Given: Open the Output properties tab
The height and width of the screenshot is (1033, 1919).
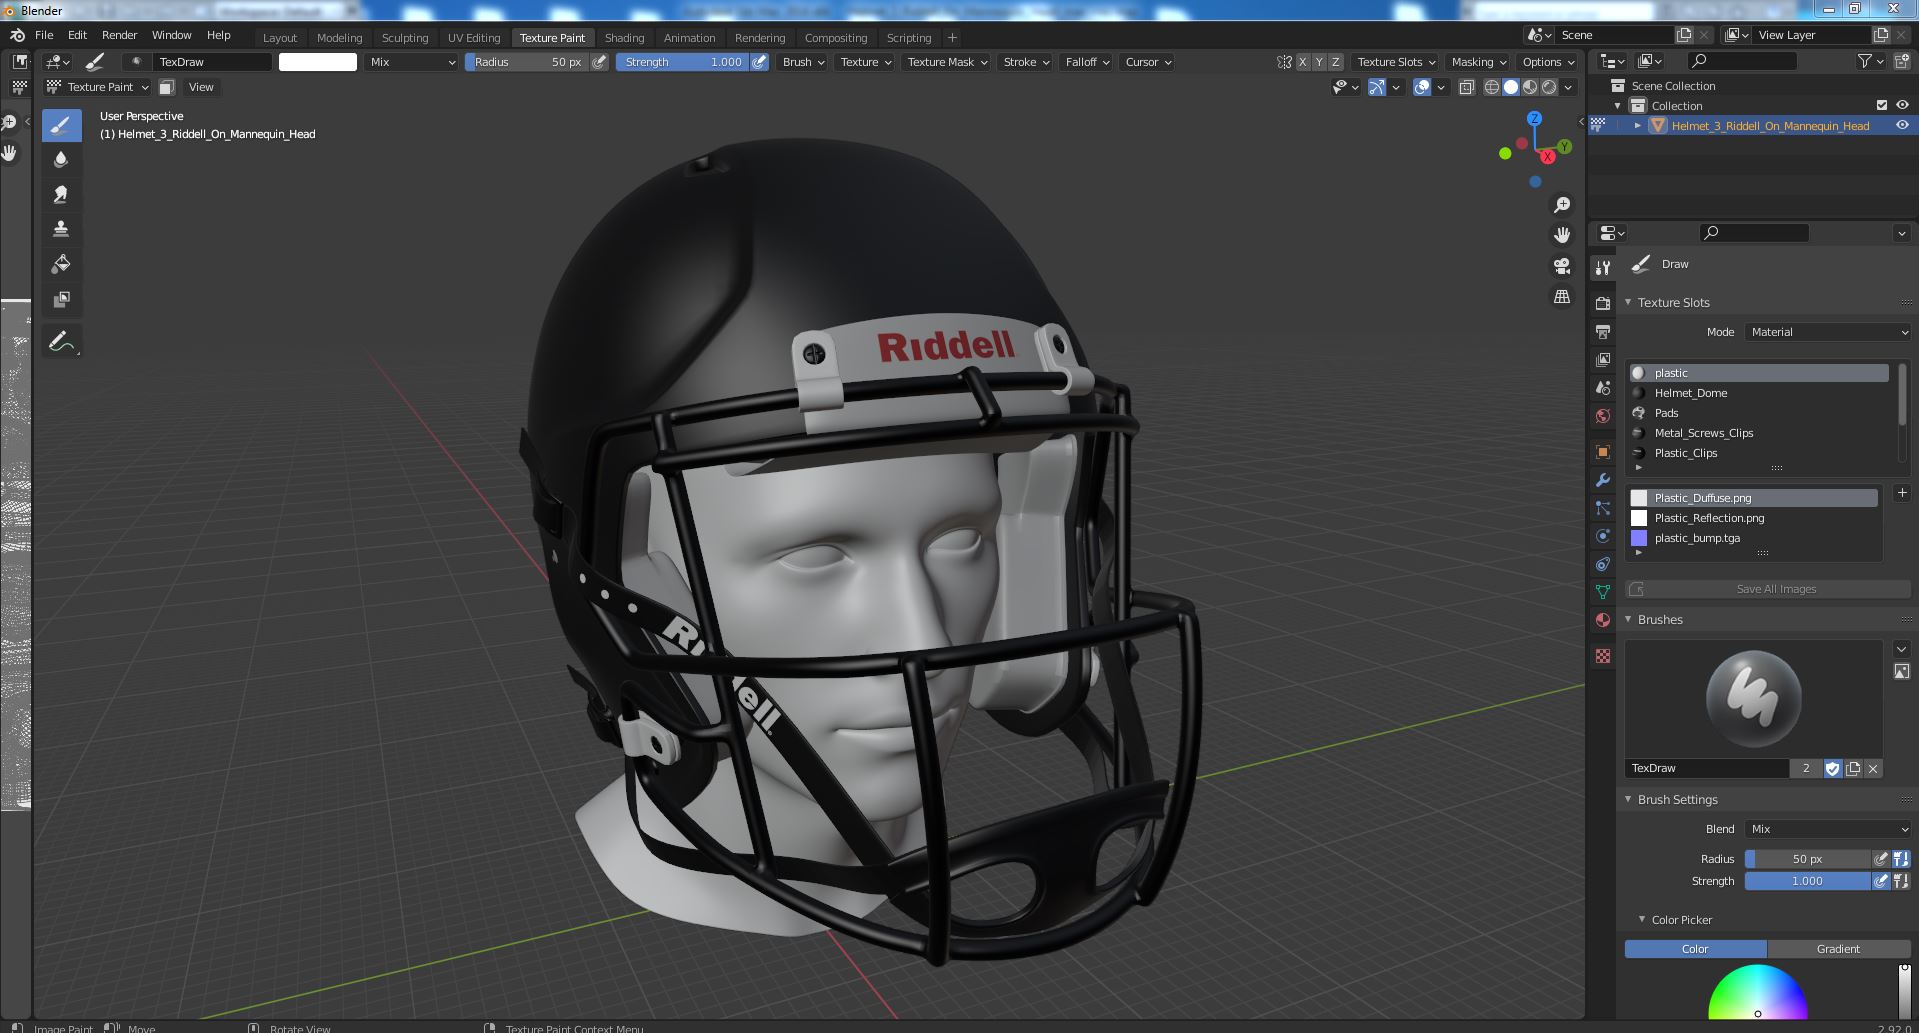Looking at the screenshot, I should [x=1603, y=331].
